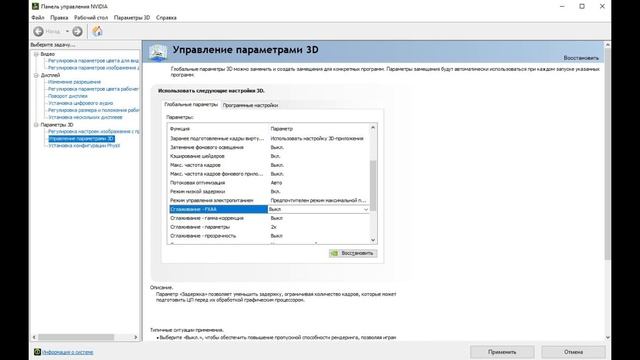Image resolution: width=640 pixels, height=360 pixels.
Task: Click the settings list vertical scrollbar thumb
Action: [373, 186]
